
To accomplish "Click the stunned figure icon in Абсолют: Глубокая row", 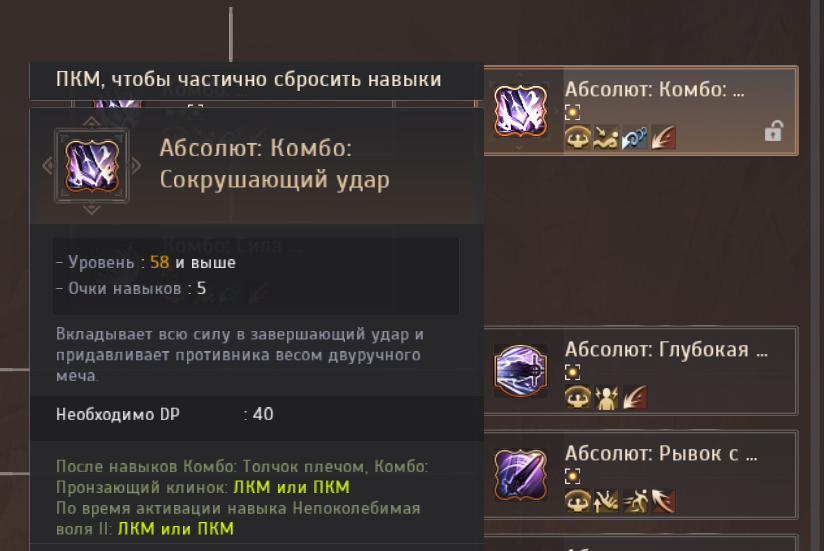I will [606, 398].
